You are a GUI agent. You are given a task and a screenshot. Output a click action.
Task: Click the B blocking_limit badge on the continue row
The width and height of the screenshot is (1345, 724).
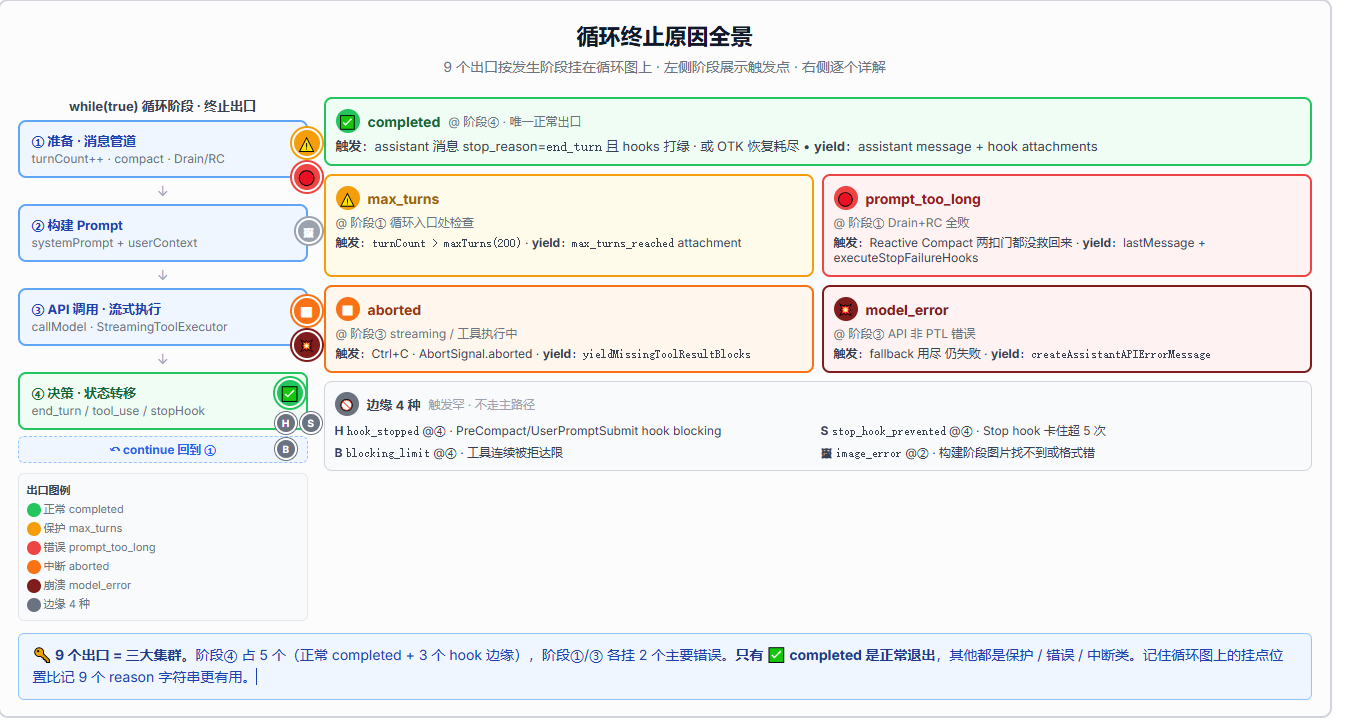coord(286,449)
